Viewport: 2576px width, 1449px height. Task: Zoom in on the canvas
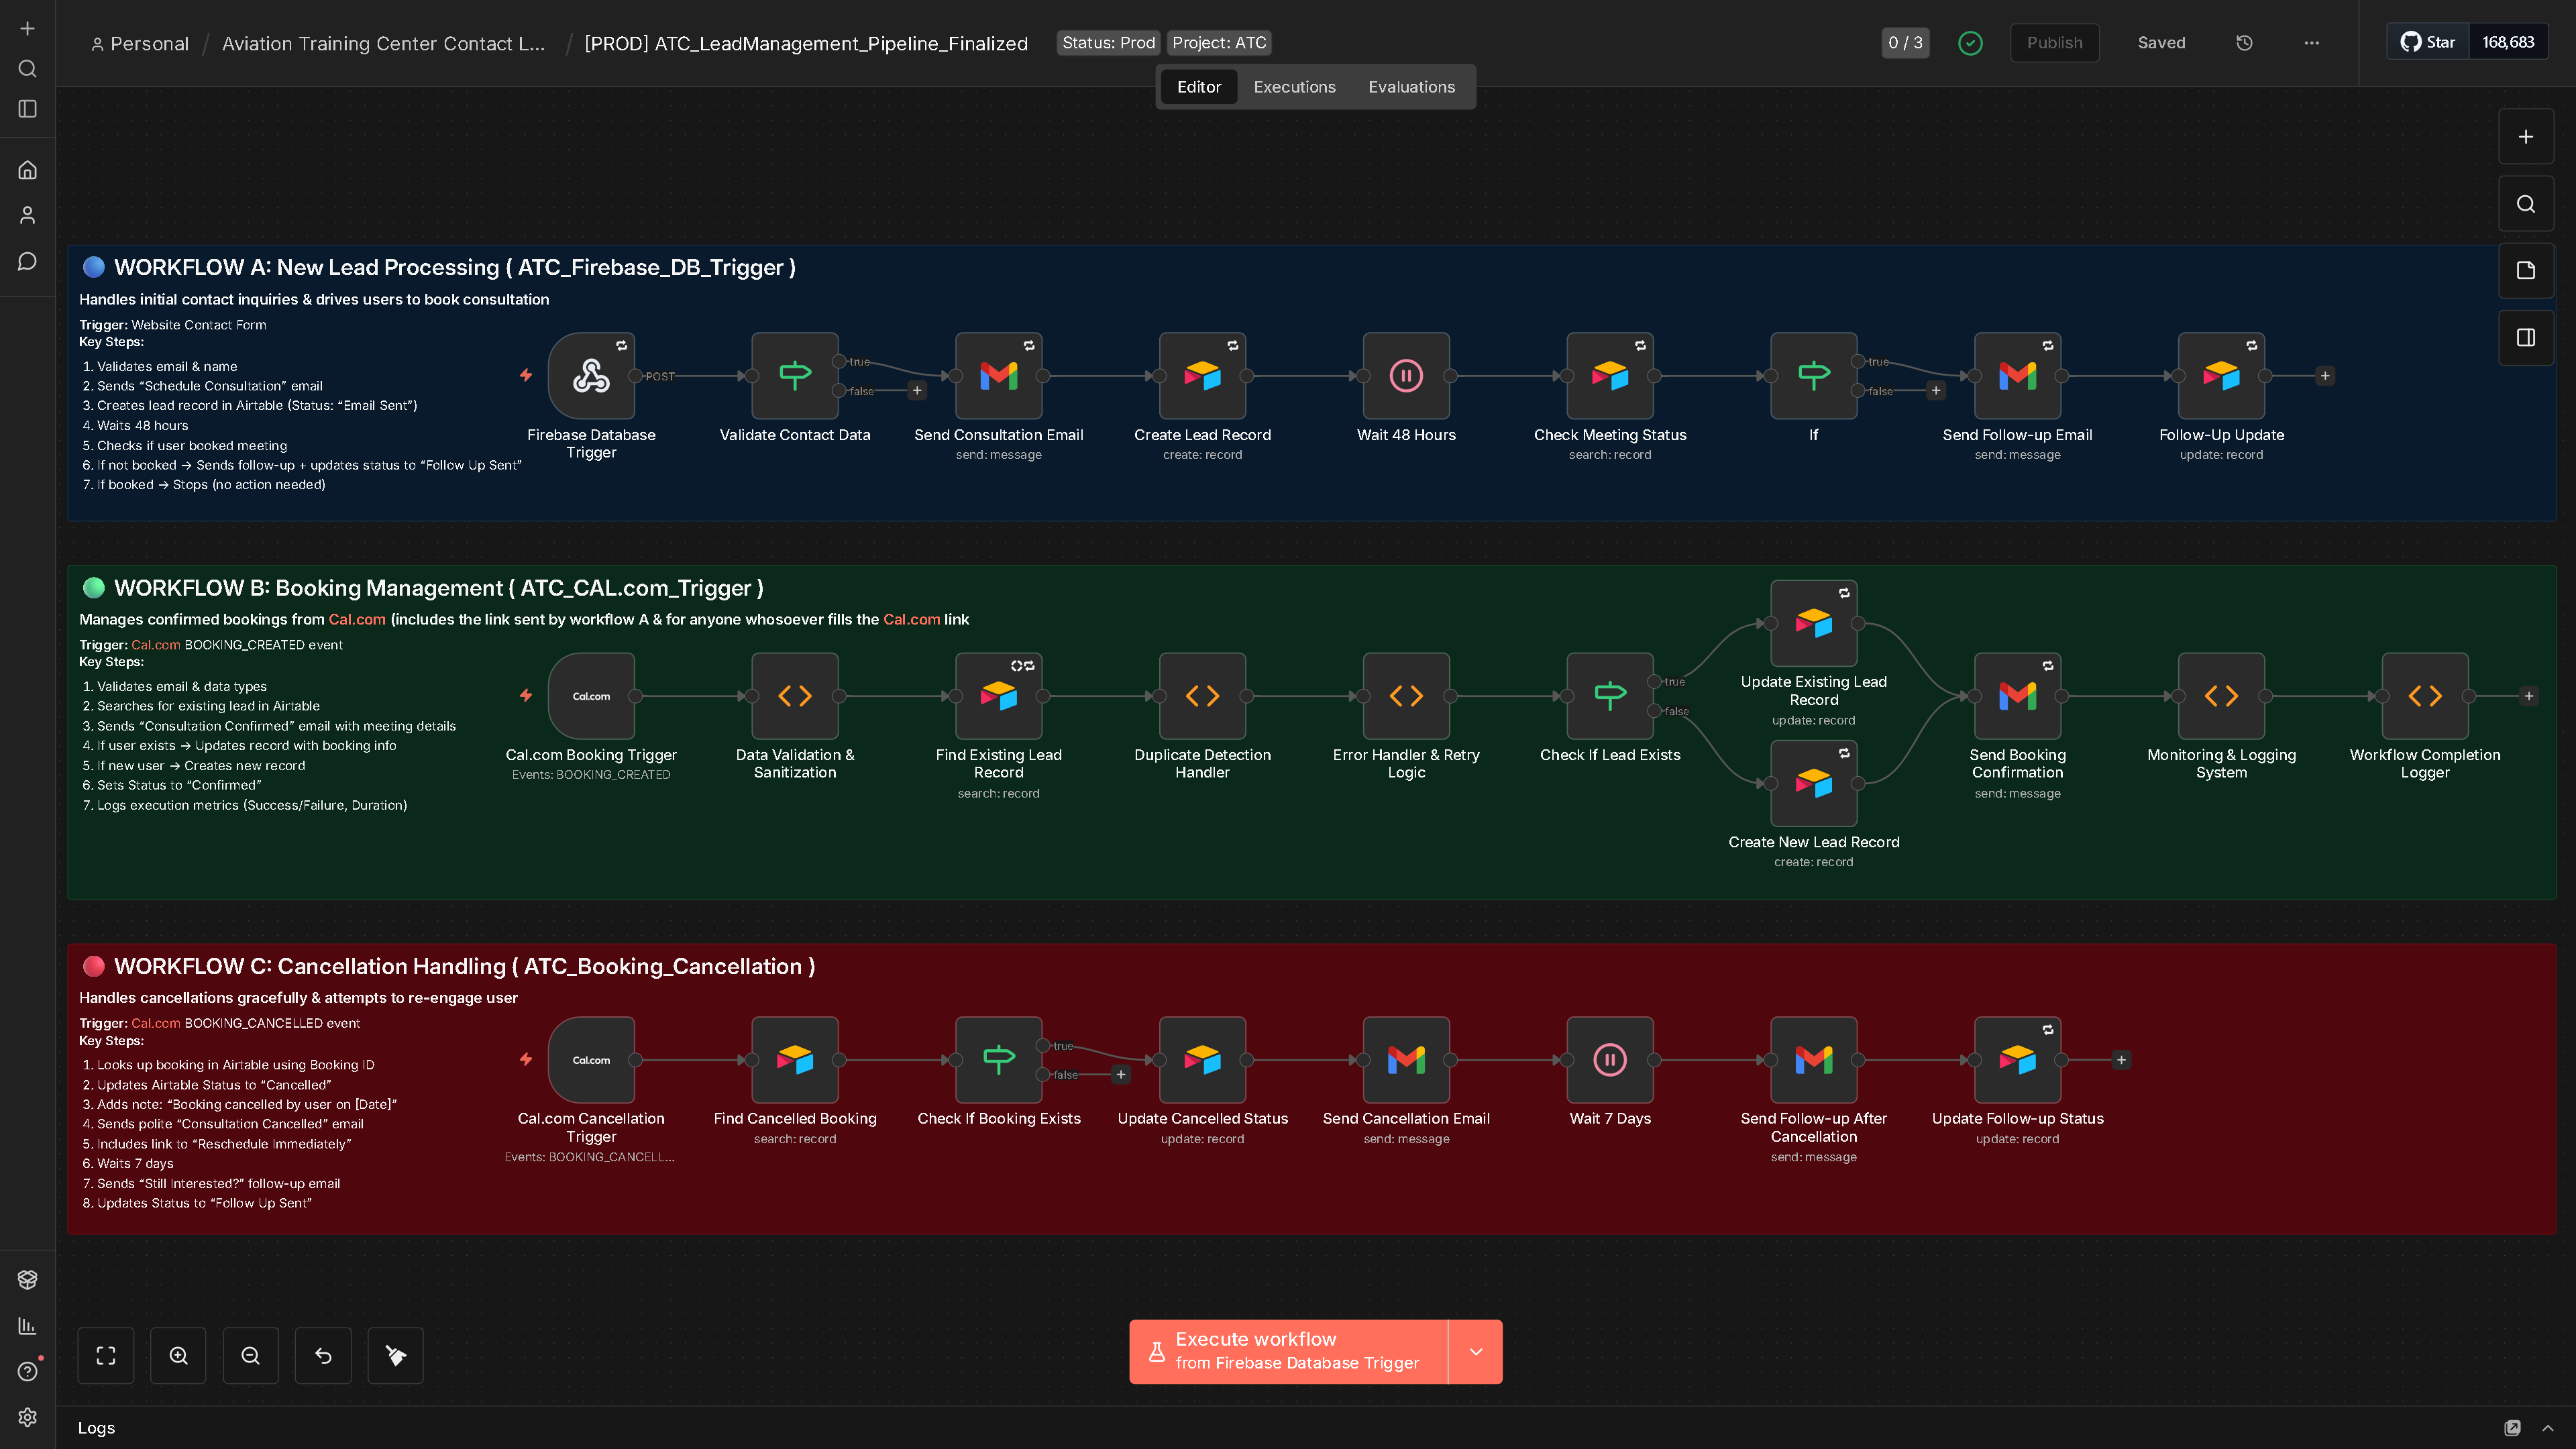(178, 1355)
